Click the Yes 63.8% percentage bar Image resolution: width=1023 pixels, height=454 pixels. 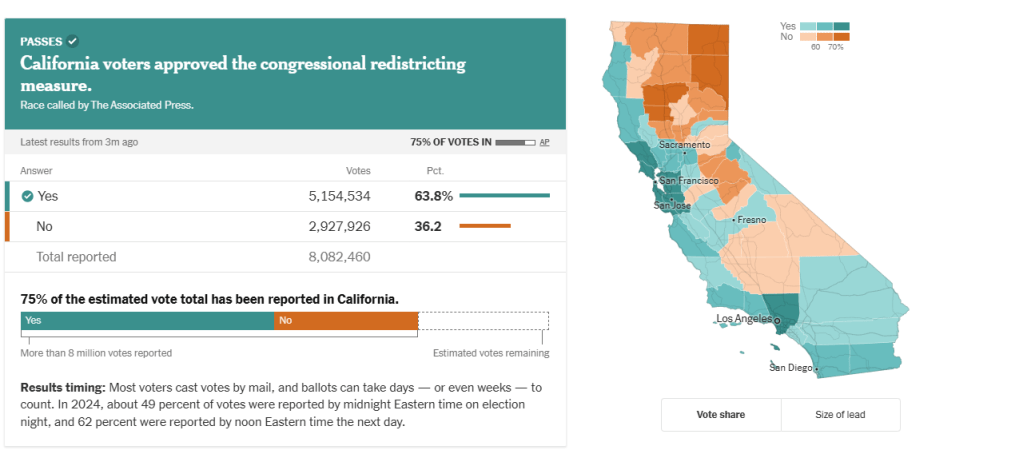pos(505,196)
